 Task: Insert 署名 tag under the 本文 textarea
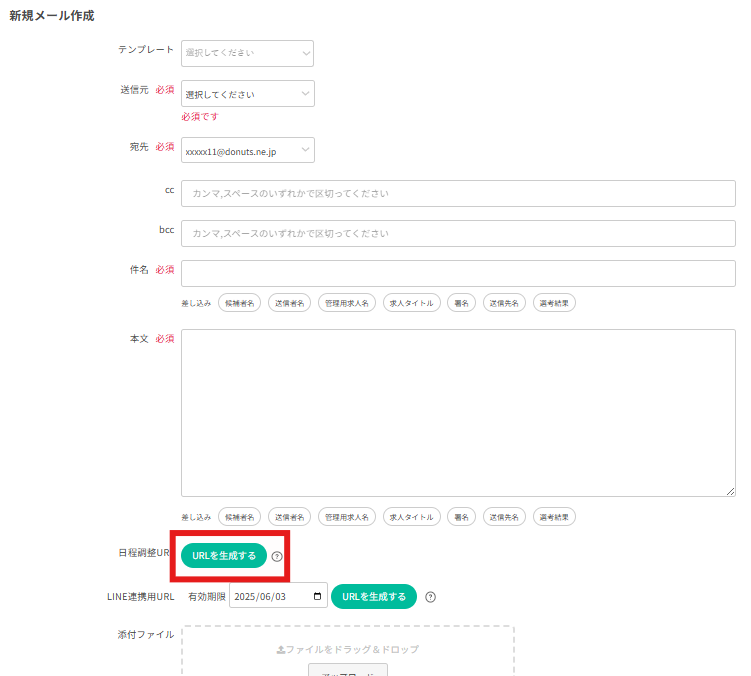pyautogui.click(x=461, y=517)
